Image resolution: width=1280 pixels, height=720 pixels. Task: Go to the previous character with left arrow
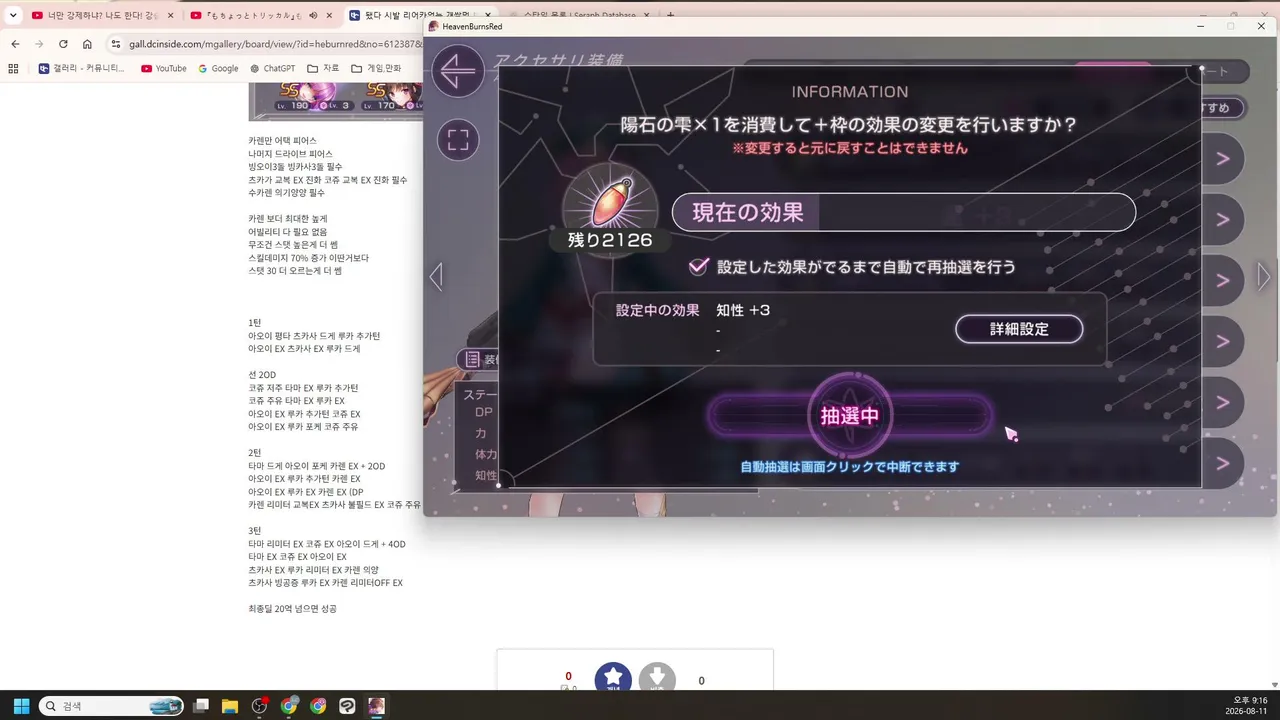coord(435,277)
